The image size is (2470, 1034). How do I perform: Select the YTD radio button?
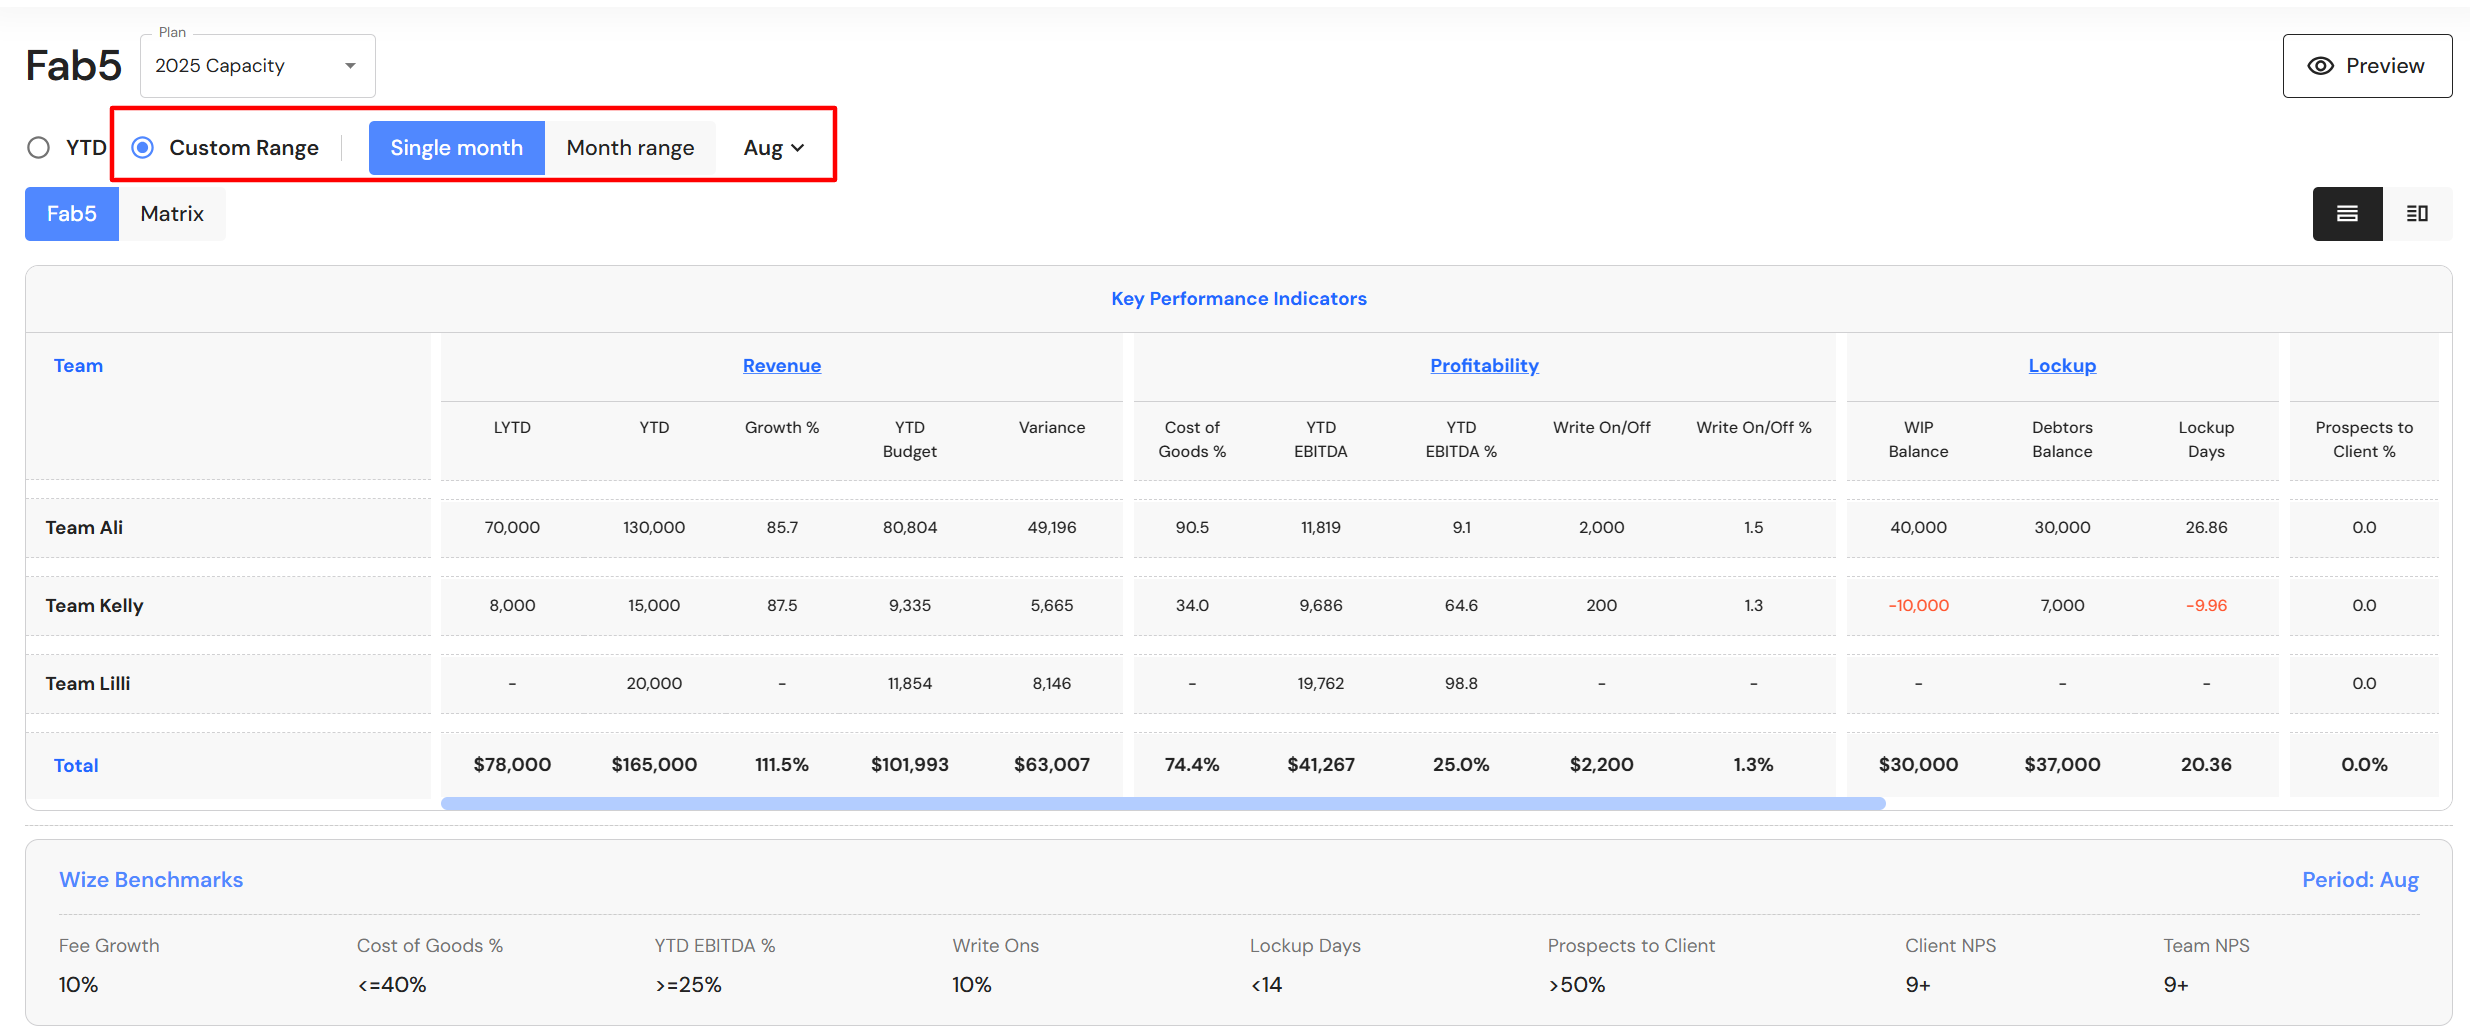(39, 148)
